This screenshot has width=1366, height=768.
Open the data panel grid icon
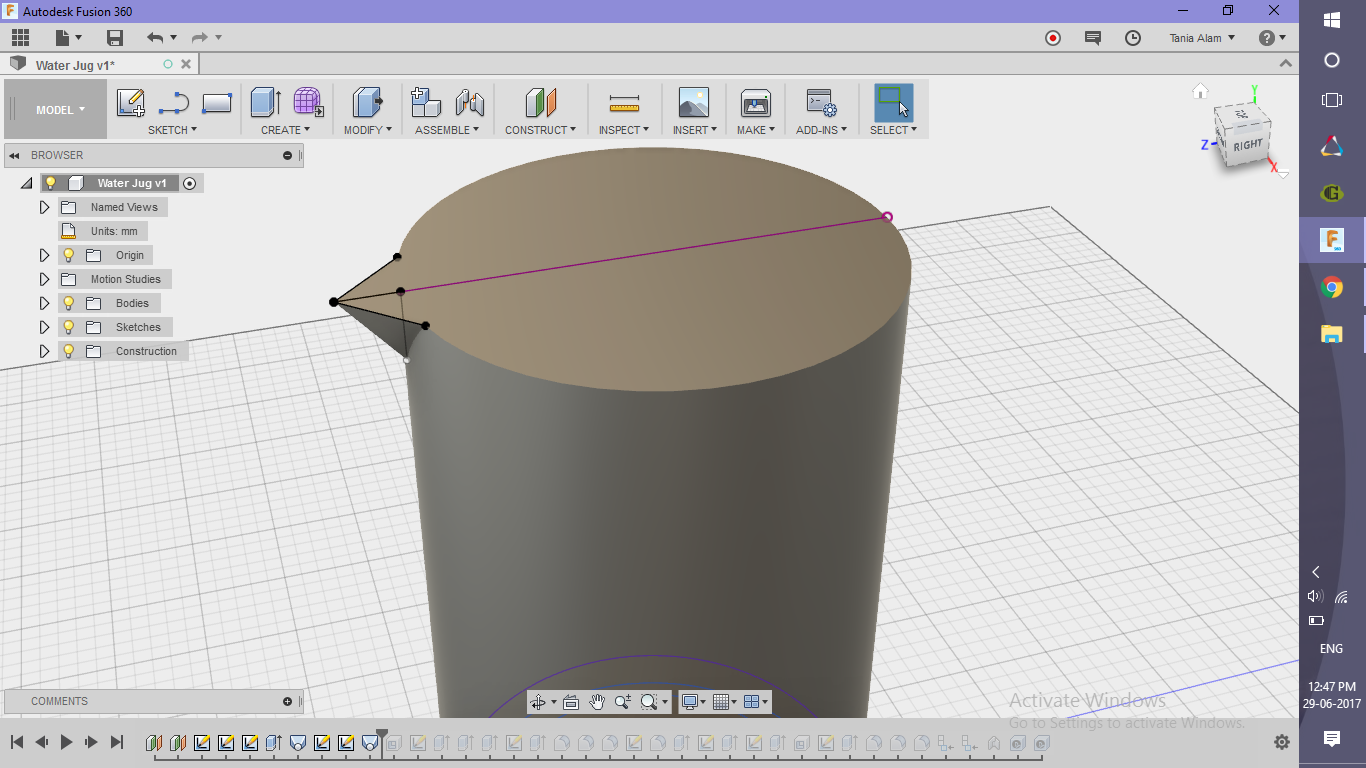click(x=20, y=38)
